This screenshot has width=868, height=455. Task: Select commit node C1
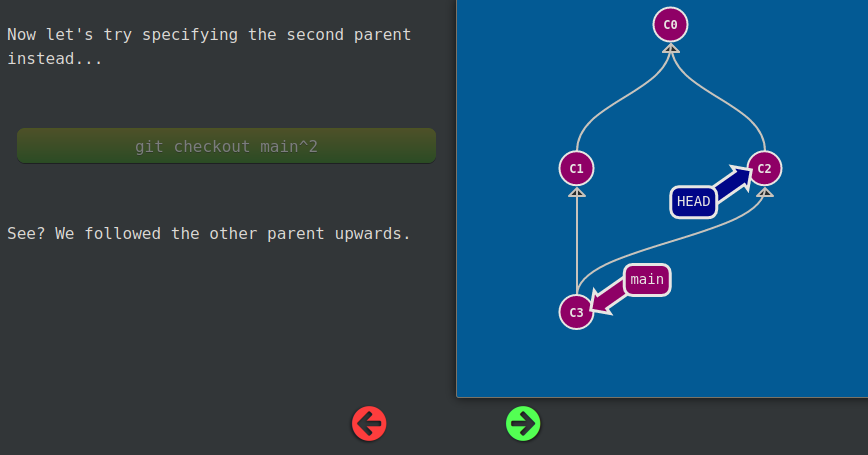[576, 168]
